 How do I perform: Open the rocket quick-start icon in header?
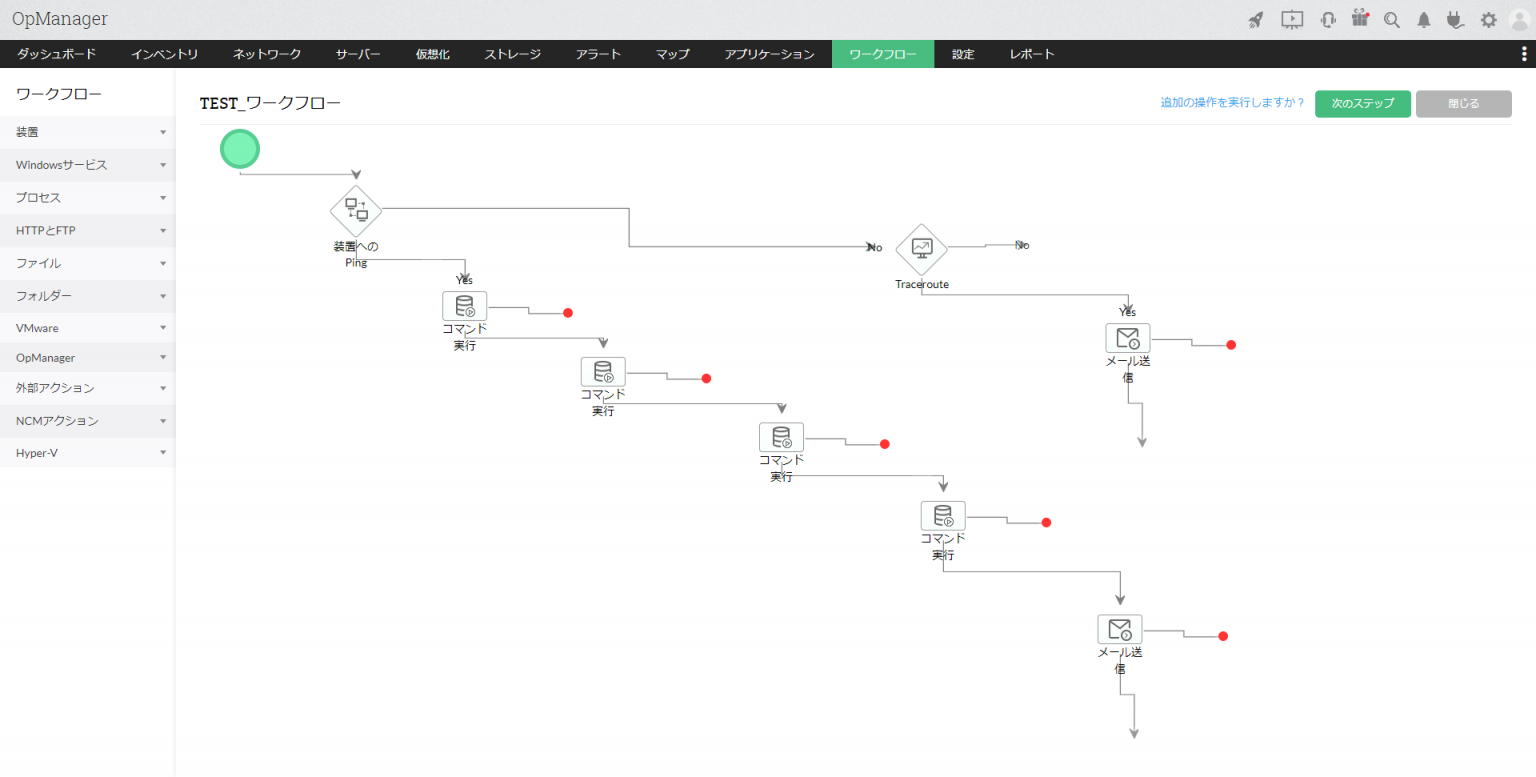point(1257,19)
